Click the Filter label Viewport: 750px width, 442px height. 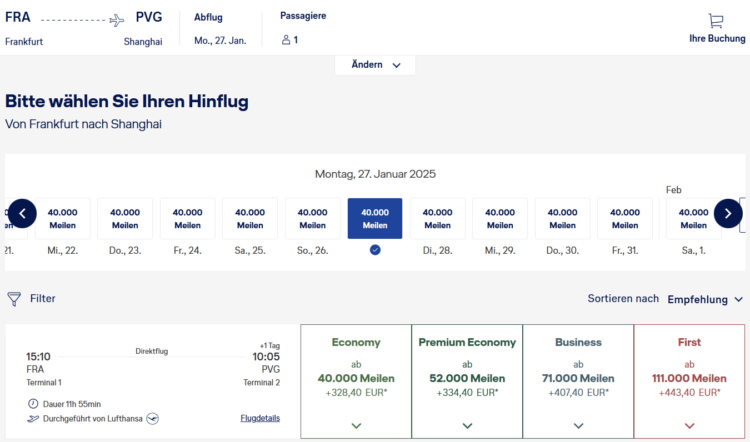(x=43, y=298)
